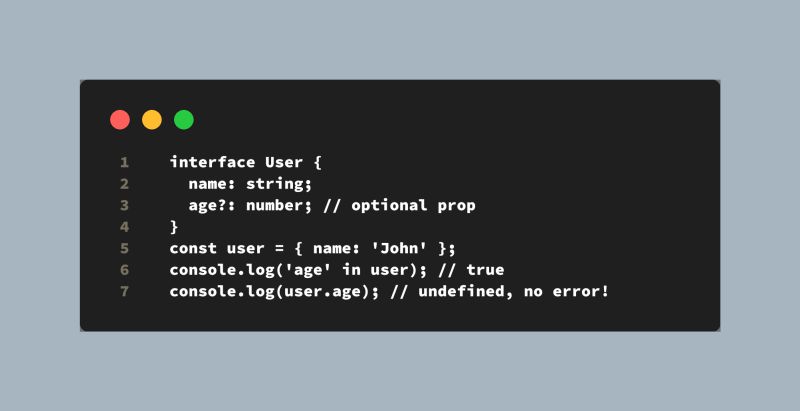Click the 'User' identifier on line 1
800x411 pixels.
pyautogui.click(x=284, y=163)
